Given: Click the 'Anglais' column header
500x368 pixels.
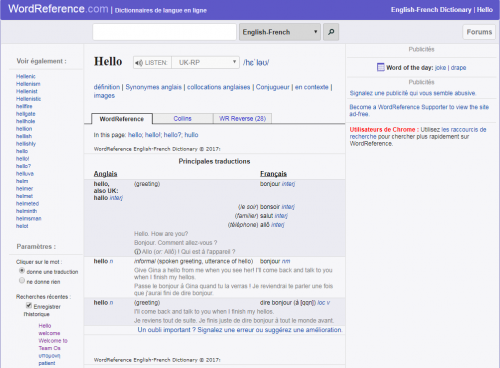Looking at the screenshot, I should click(x=105, y=174).
